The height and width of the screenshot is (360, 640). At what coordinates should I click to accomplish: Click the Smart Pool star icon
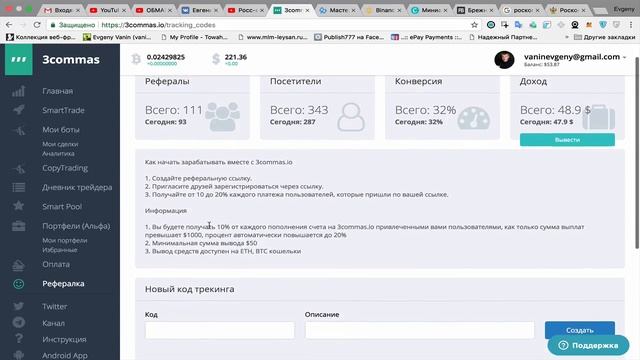(18, 206)
